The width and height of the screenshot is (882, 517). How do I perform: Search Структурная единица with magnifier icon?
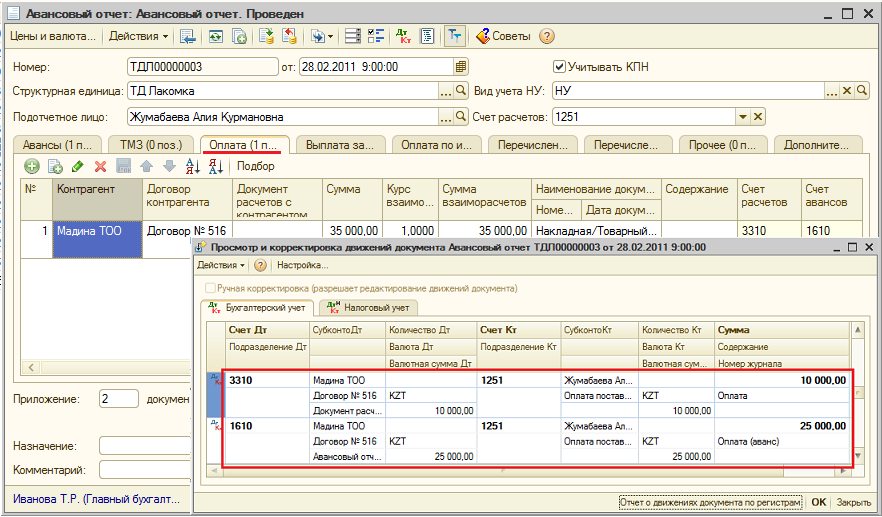(461, 91)
